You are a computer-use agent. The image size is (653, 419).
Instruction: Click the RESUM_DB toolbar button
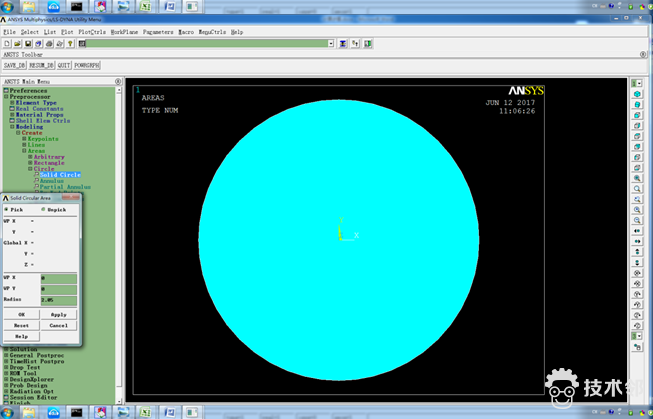click(x=41, y=65)
